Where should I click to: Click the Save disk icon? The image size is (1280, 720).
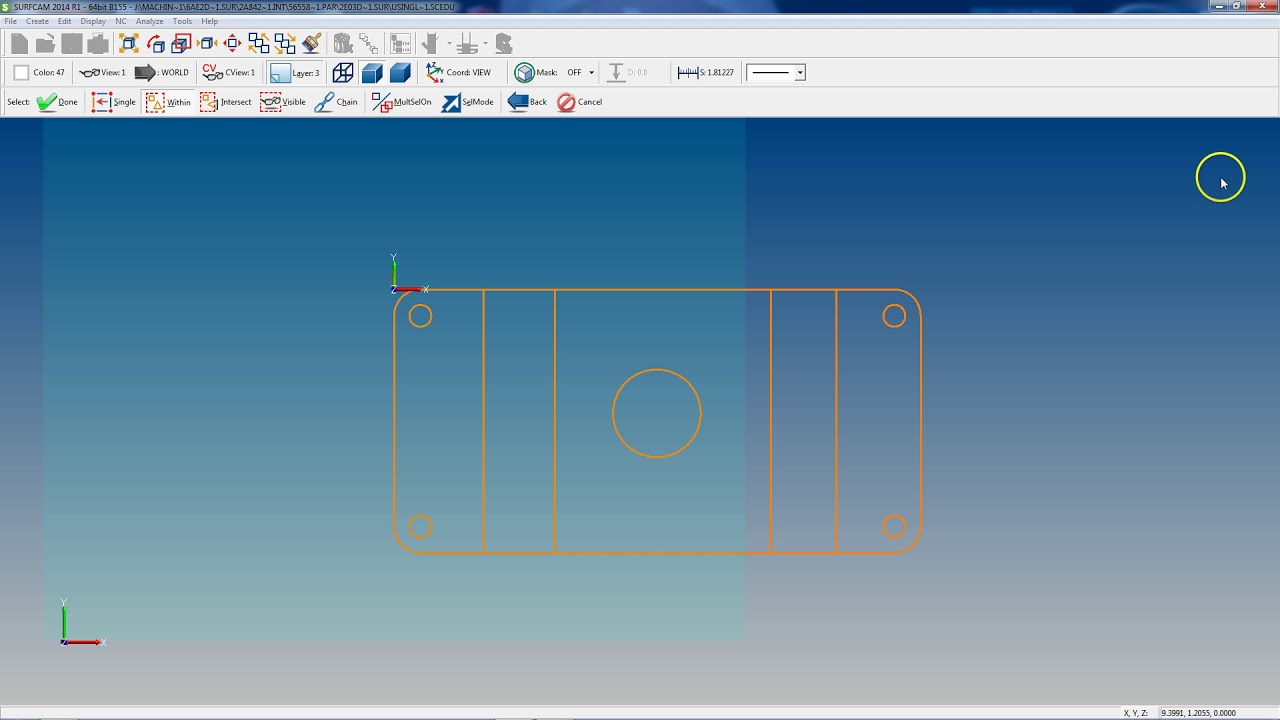pyautogui.click(x=71, y=43)
